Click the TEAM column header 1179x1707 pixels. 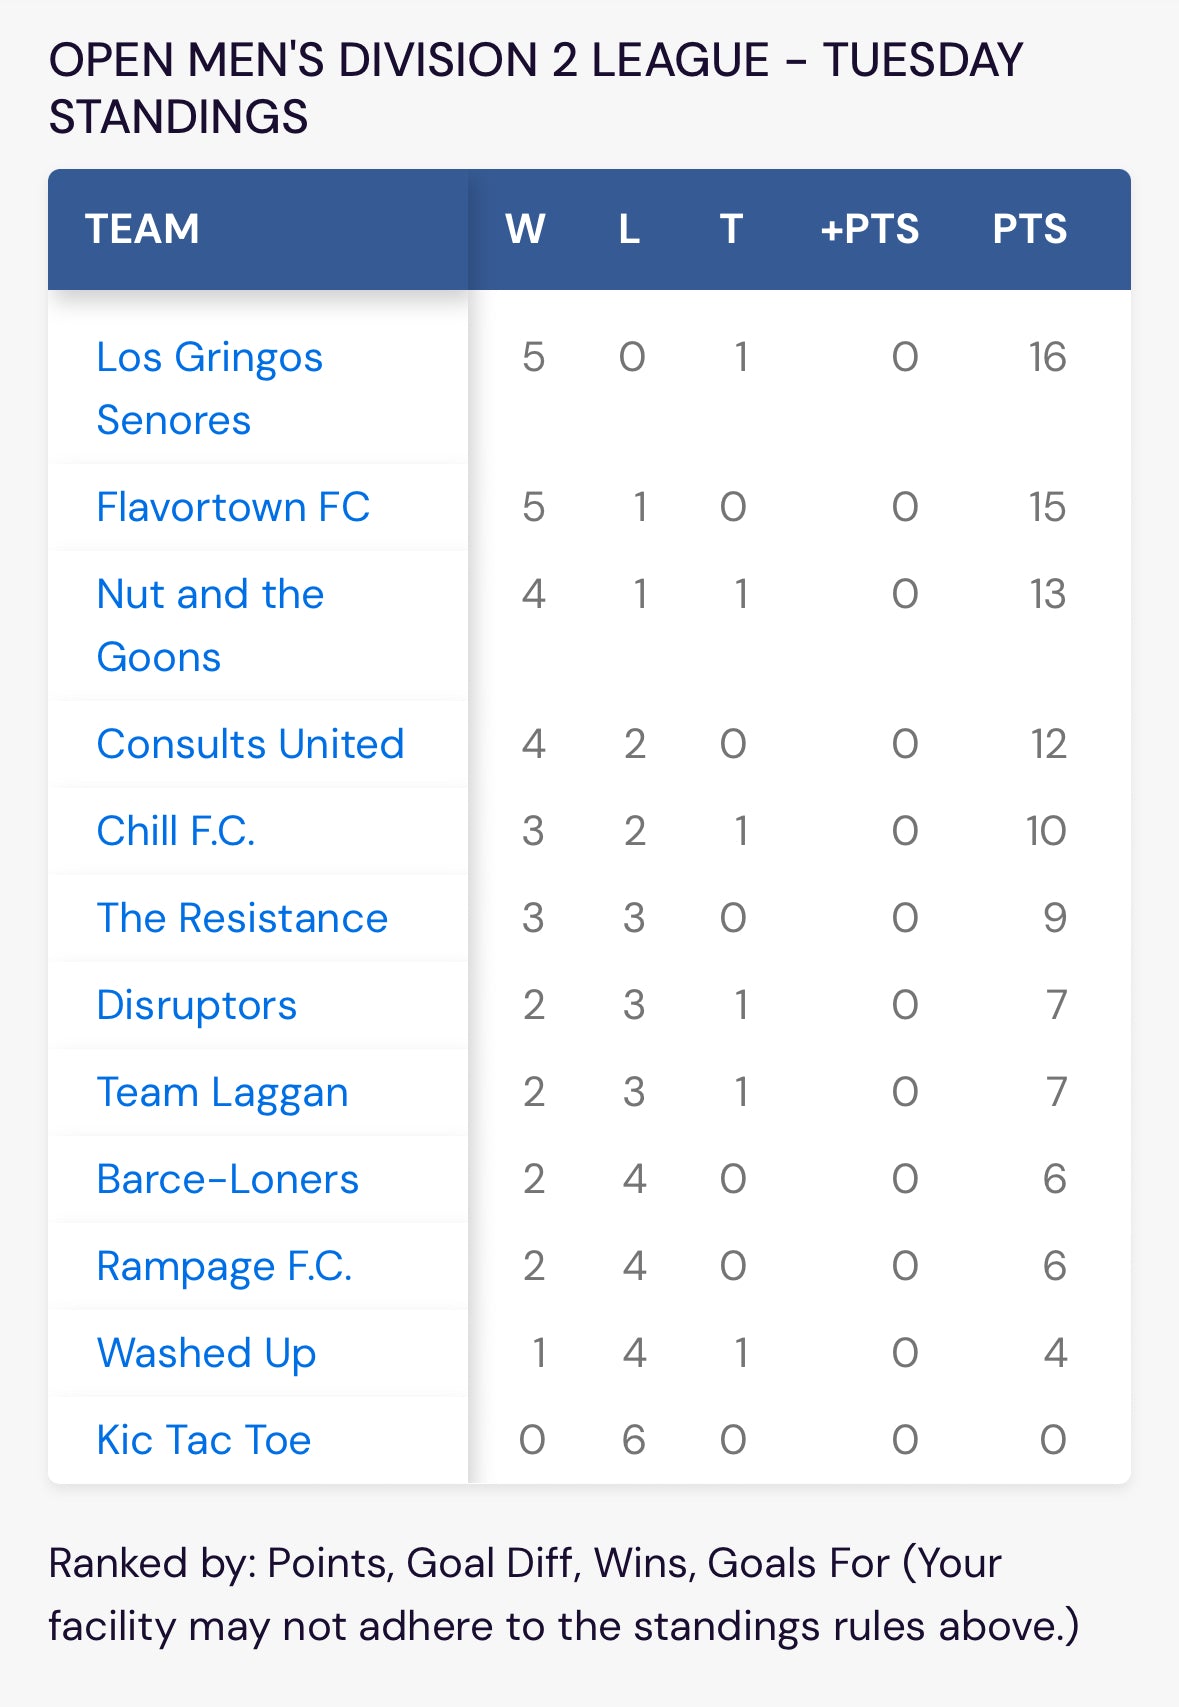(142, 229)
